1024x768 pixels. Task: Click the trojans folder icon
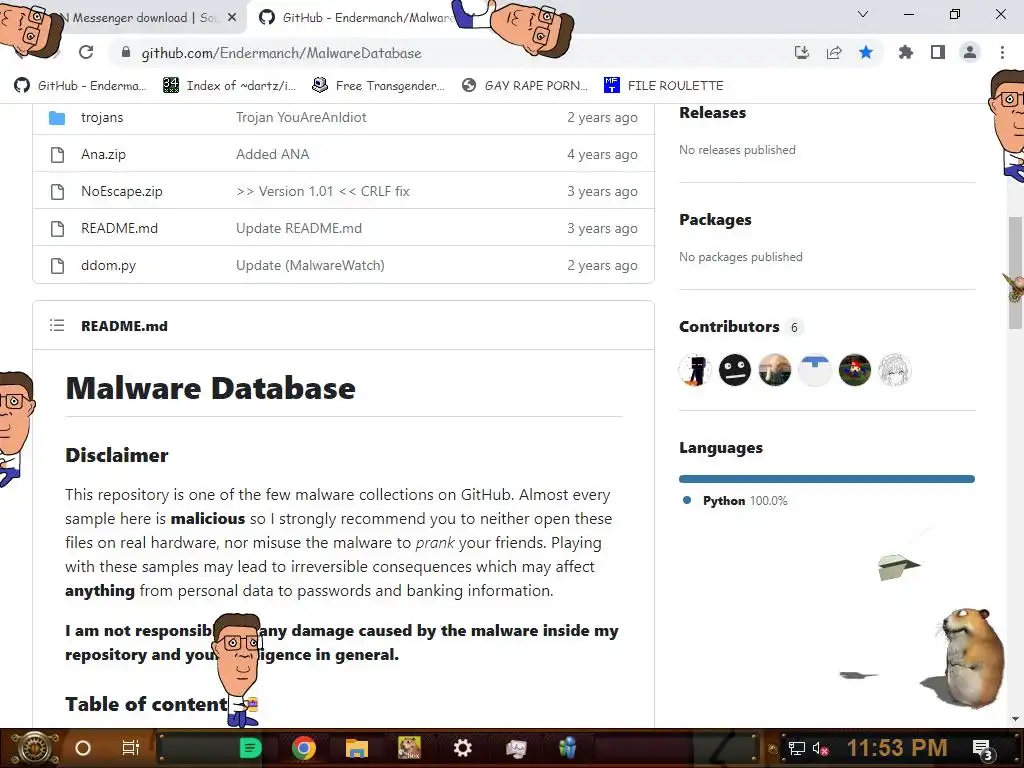[x=57, y=118]
